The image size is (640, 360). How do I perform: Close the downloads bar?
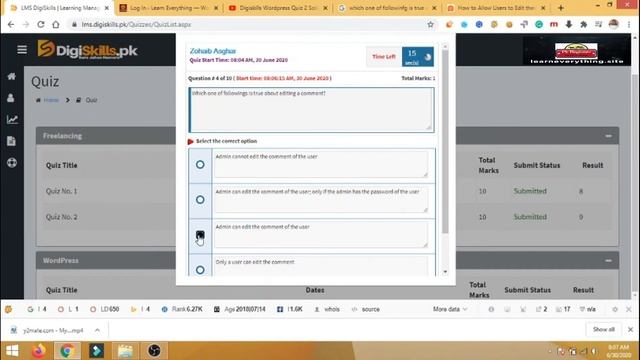pos(630,329)
